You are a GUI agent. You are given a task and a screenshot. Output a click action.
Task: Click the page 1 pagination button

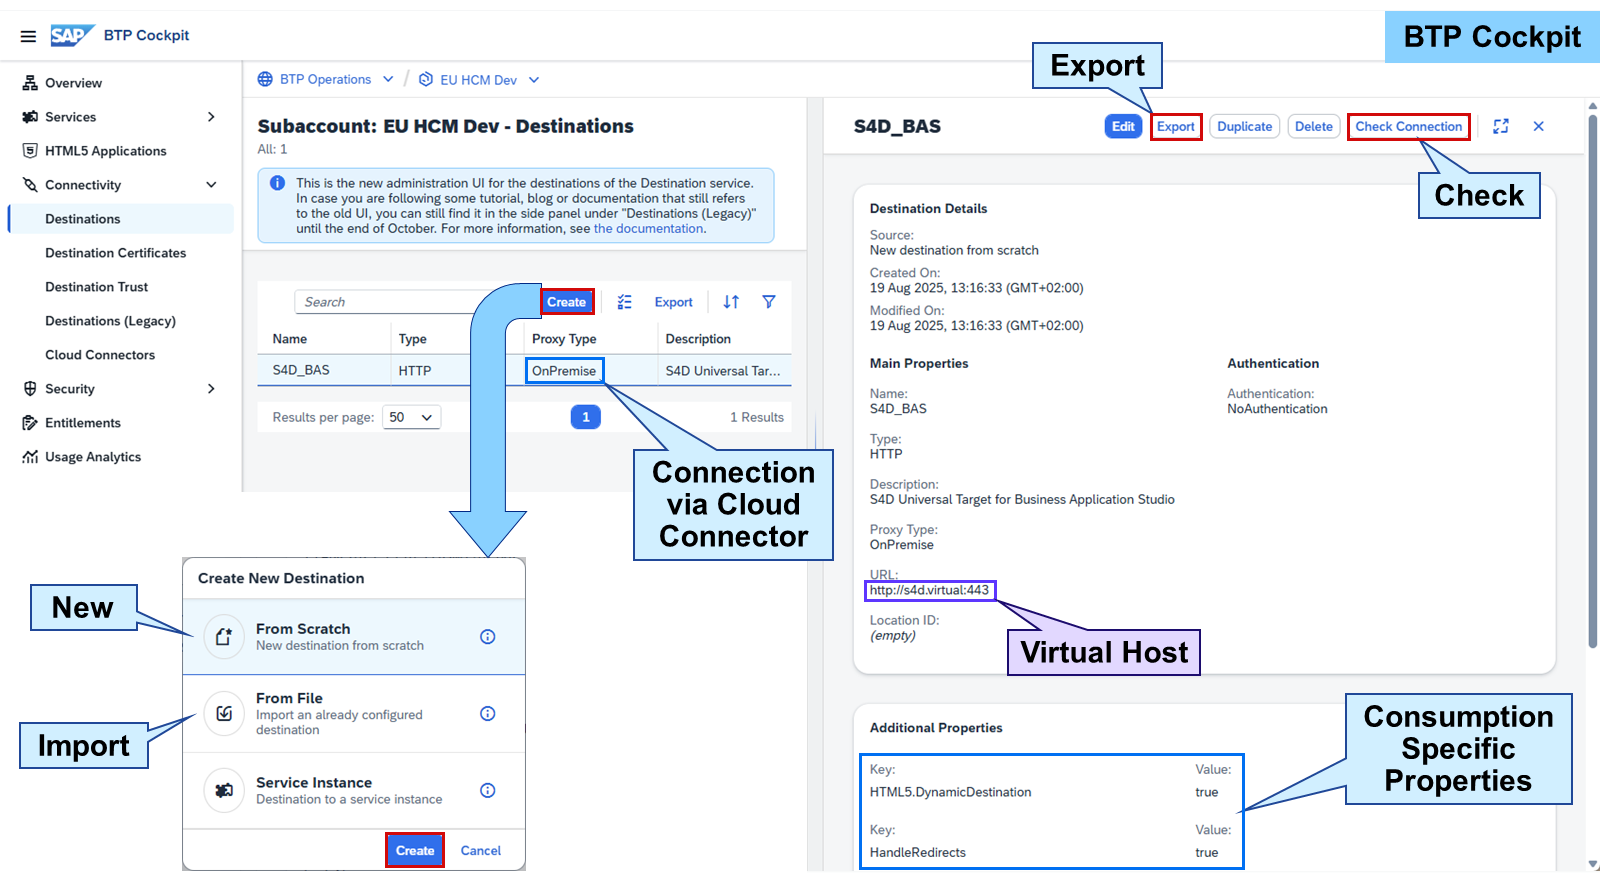click(586, 417)
